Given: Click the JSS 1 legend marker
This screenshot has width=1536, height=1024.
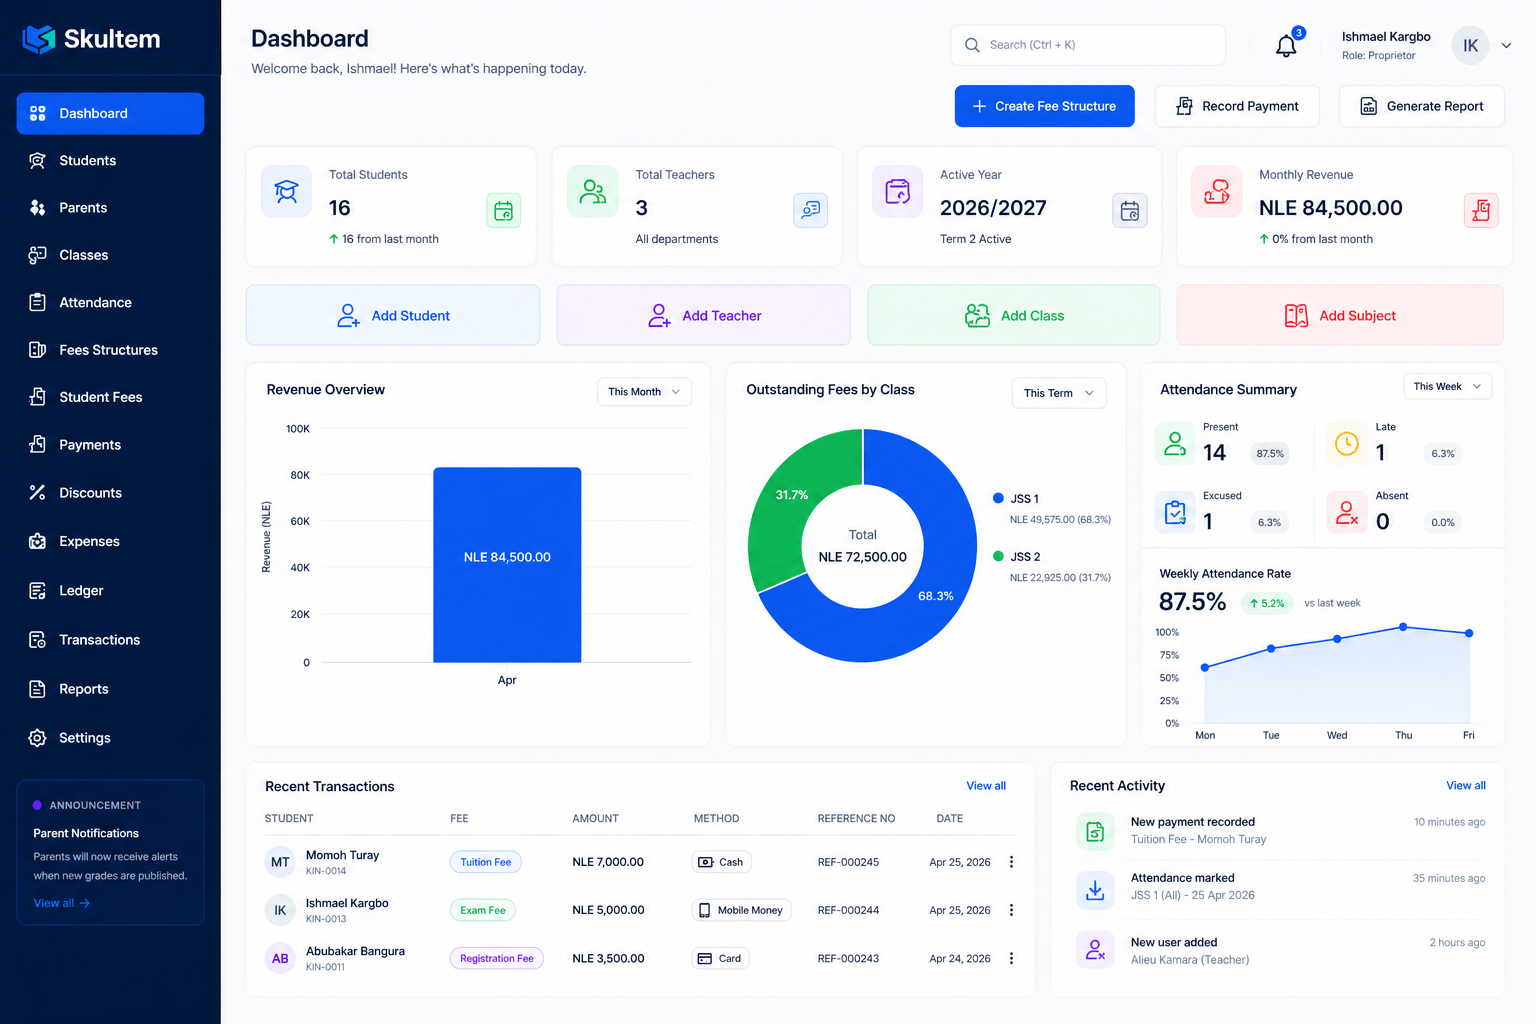Looking at the screenshot, I should (998, 498).
